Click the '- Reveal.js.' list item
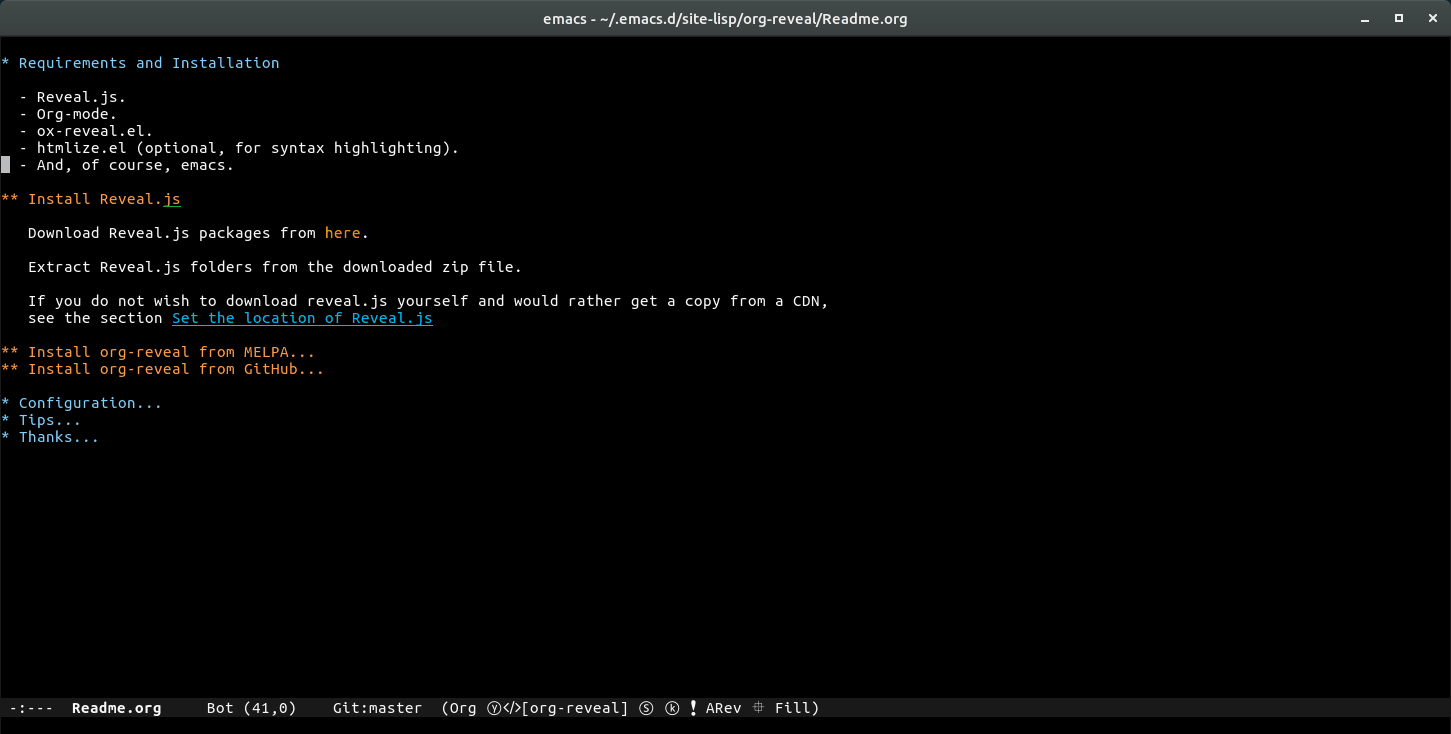Screen dimensions: 1451x734 coord(72,97)
